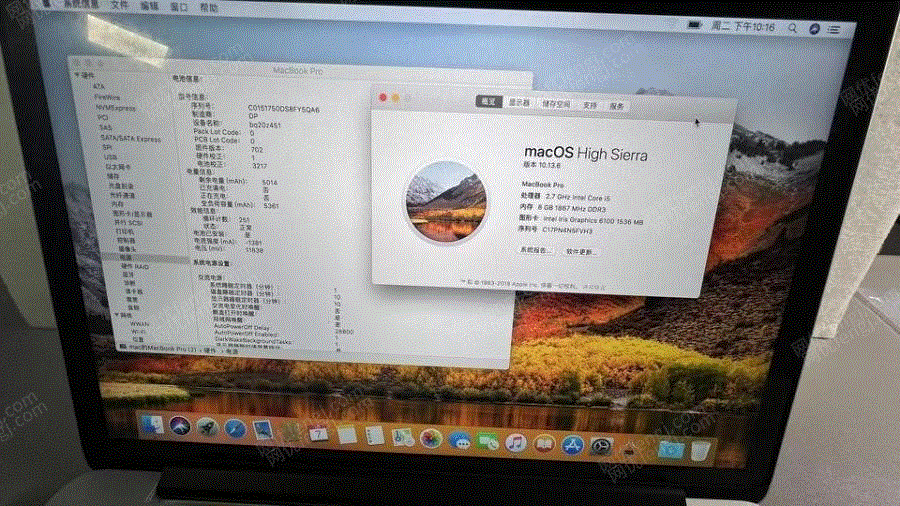Collapse the 硬件 hardware tree section

click(77, 75)
